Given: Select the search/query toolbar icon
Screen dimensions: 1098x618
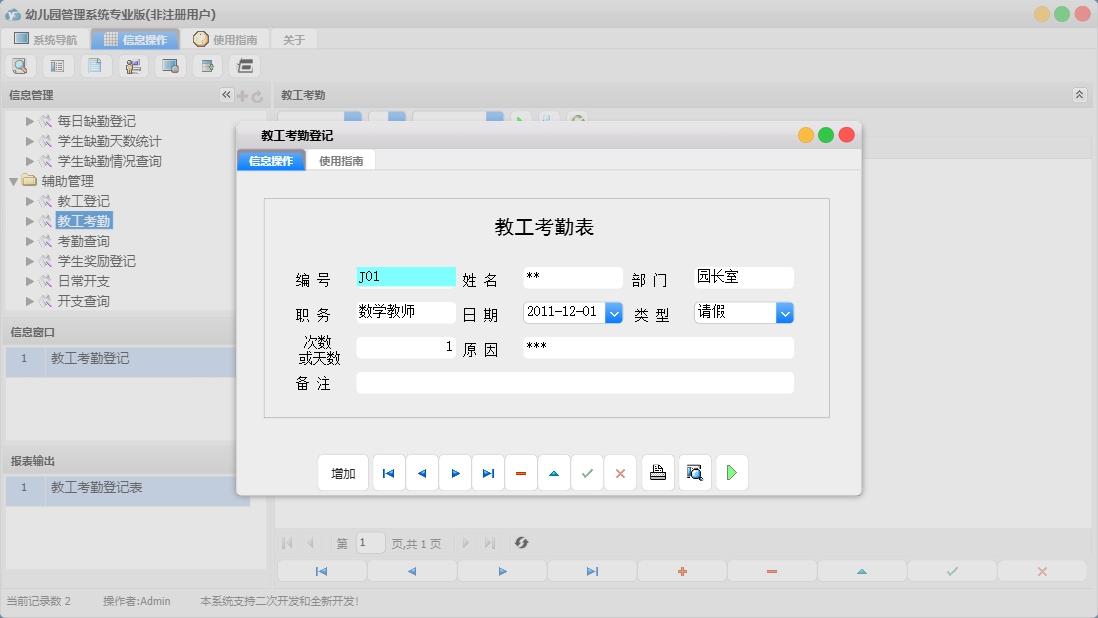Looking at the screenshot, I should 20,65.
